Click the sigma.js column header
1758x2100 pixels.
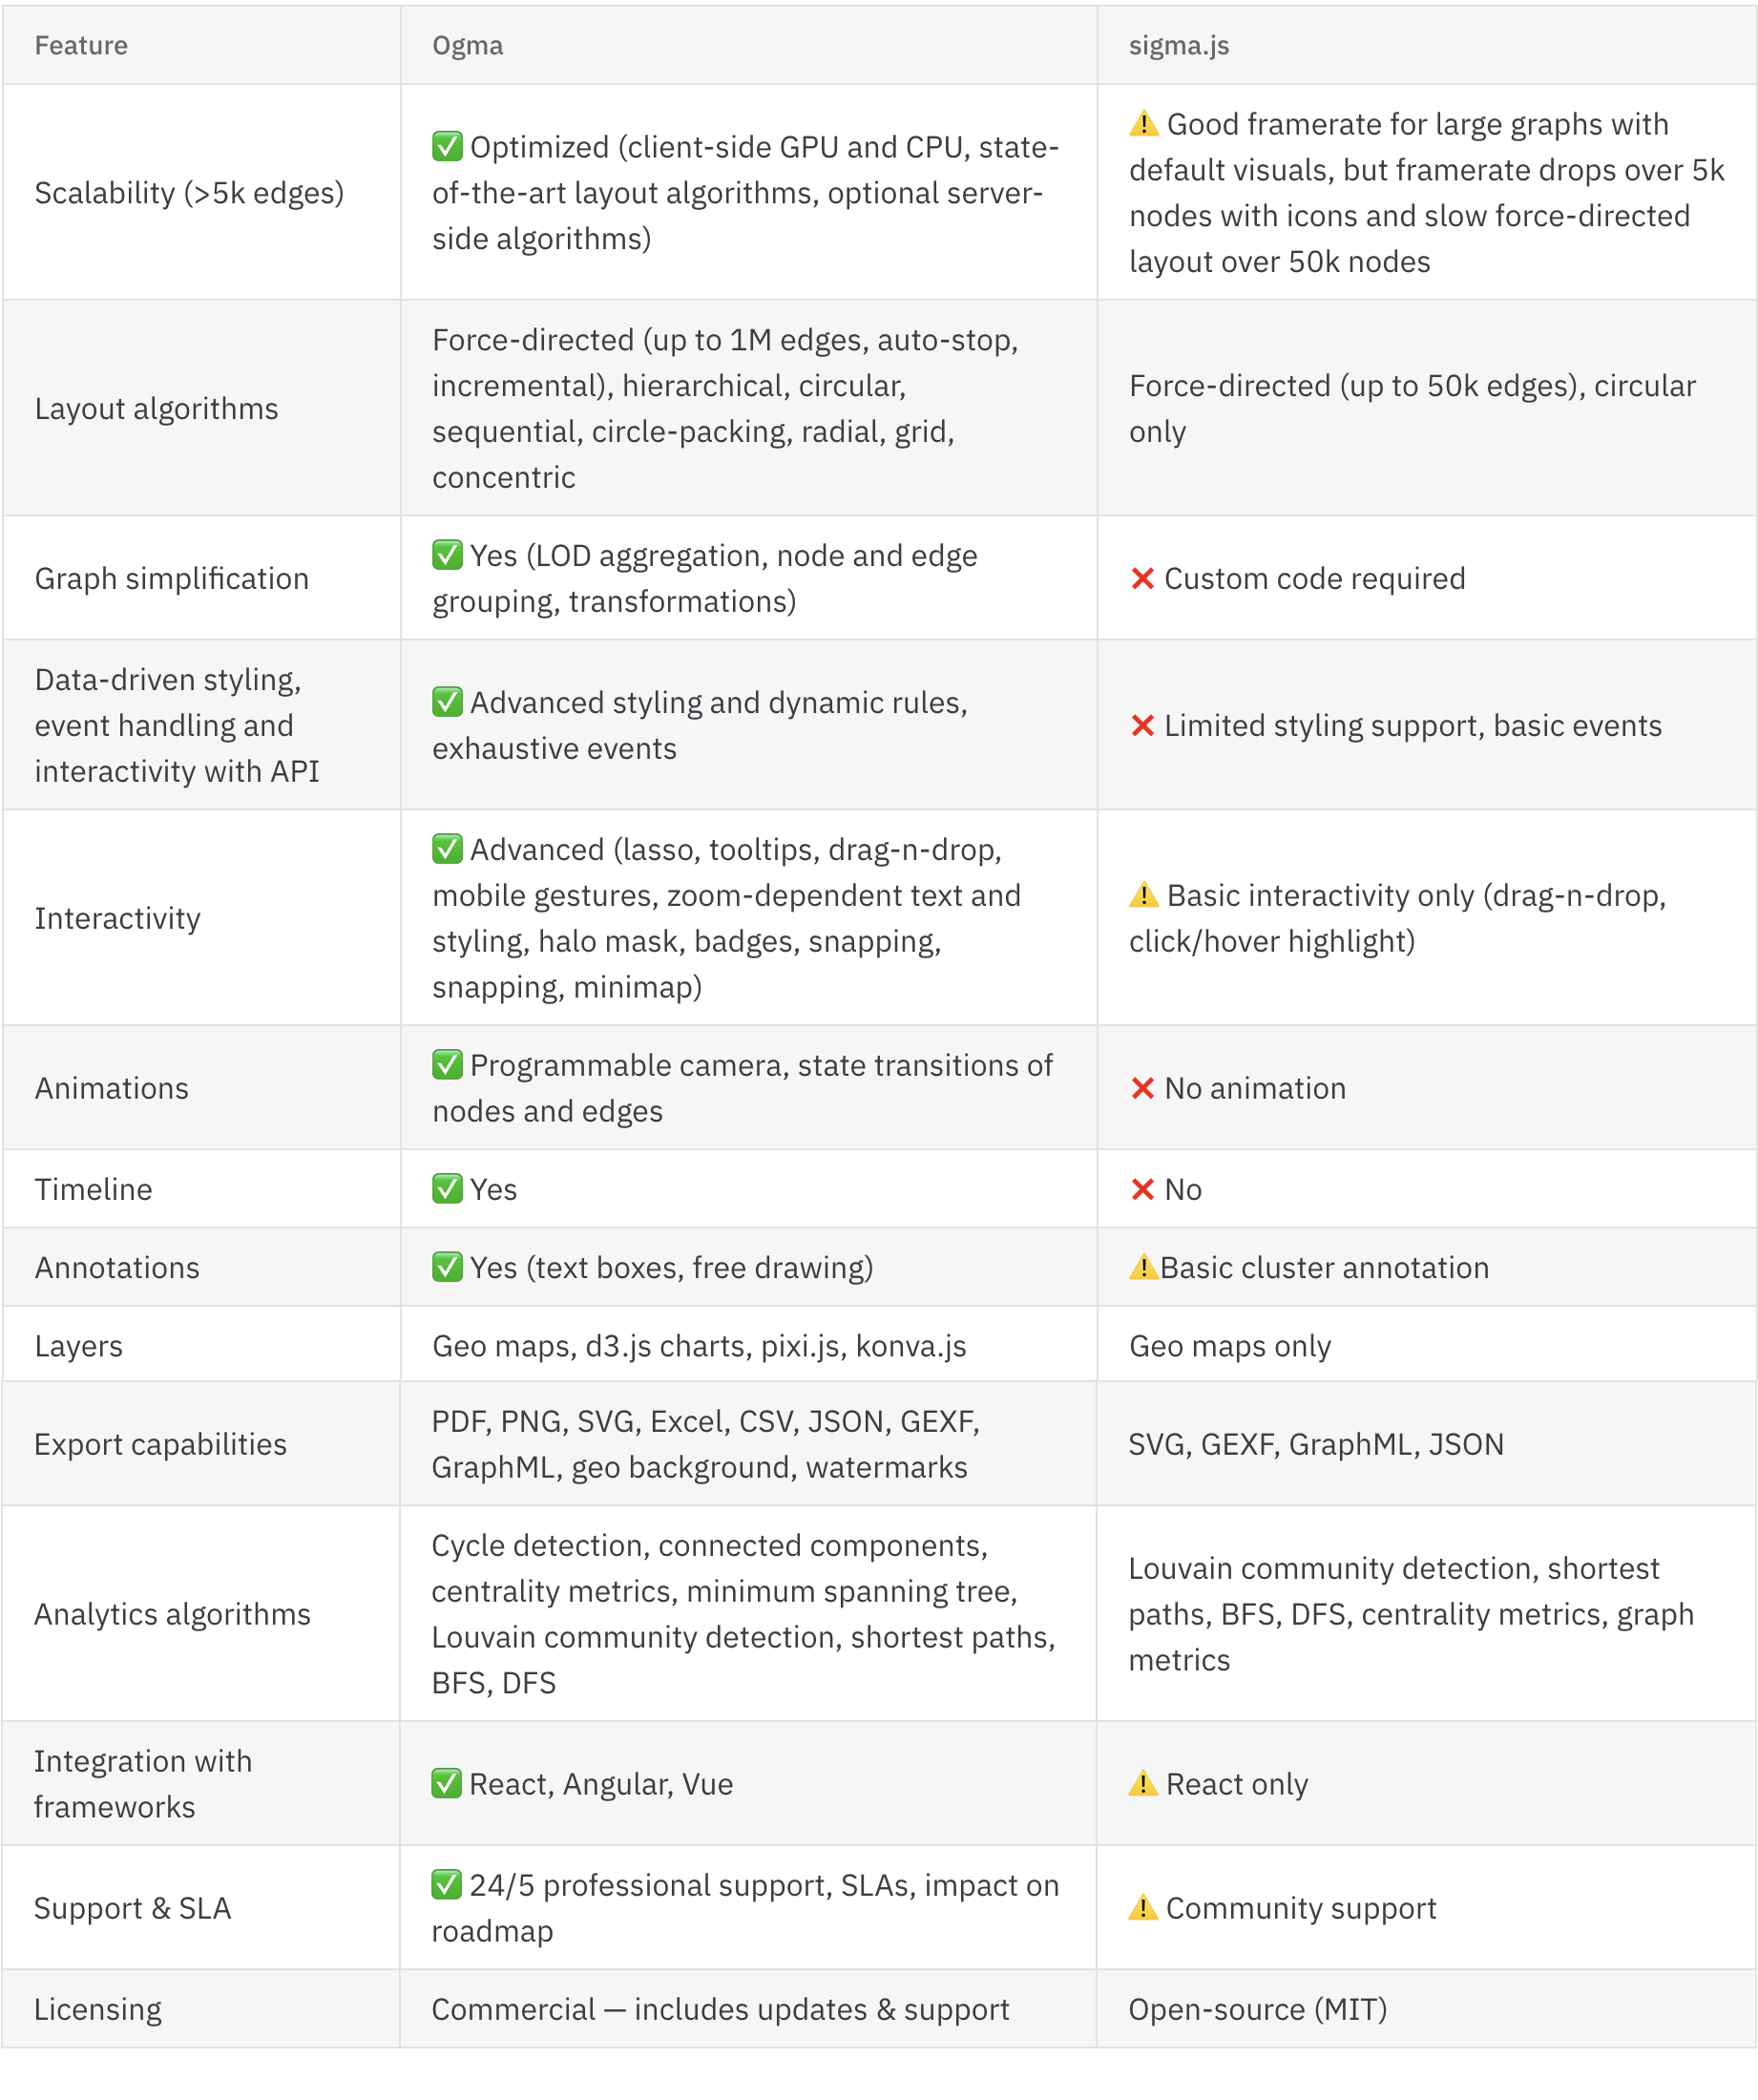[x=1179, y=46]
